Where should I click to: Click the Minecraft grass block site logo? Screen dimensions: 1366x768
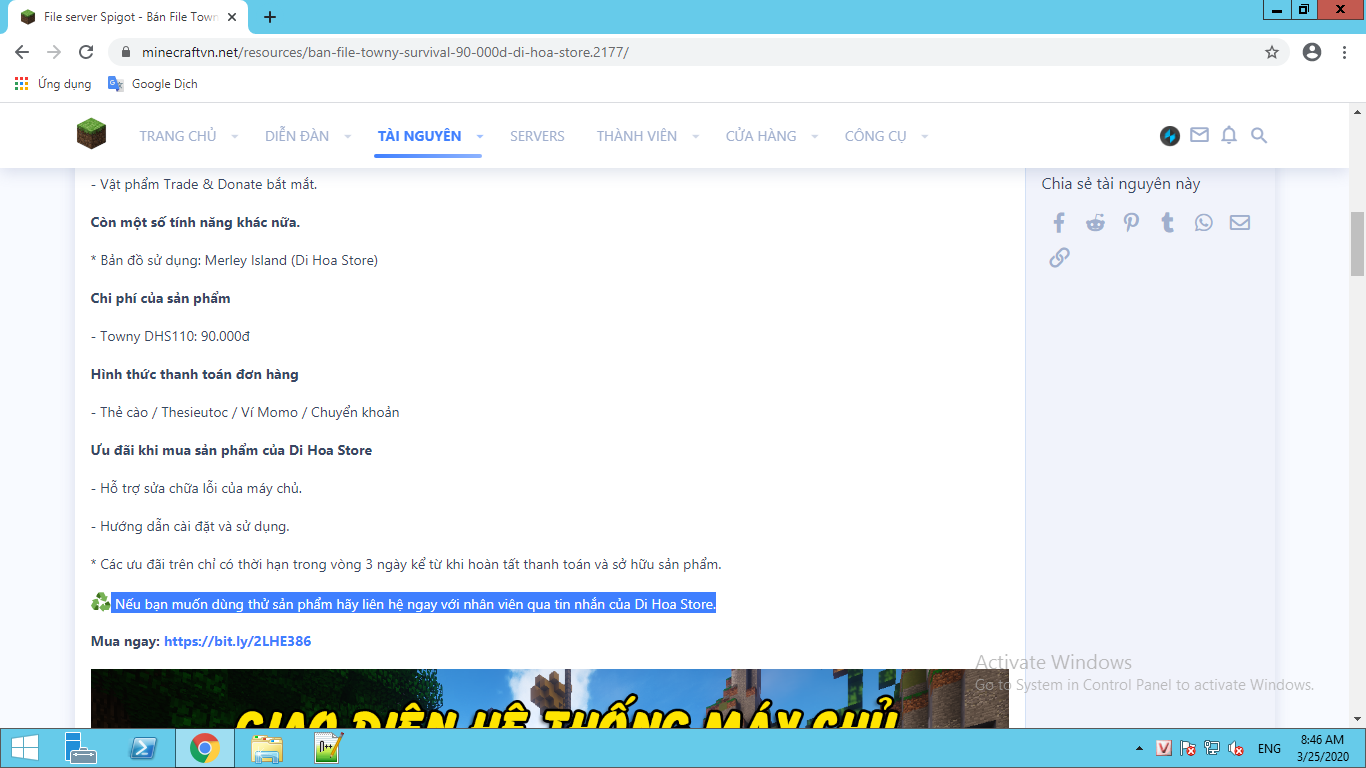(x=91, y=134)
